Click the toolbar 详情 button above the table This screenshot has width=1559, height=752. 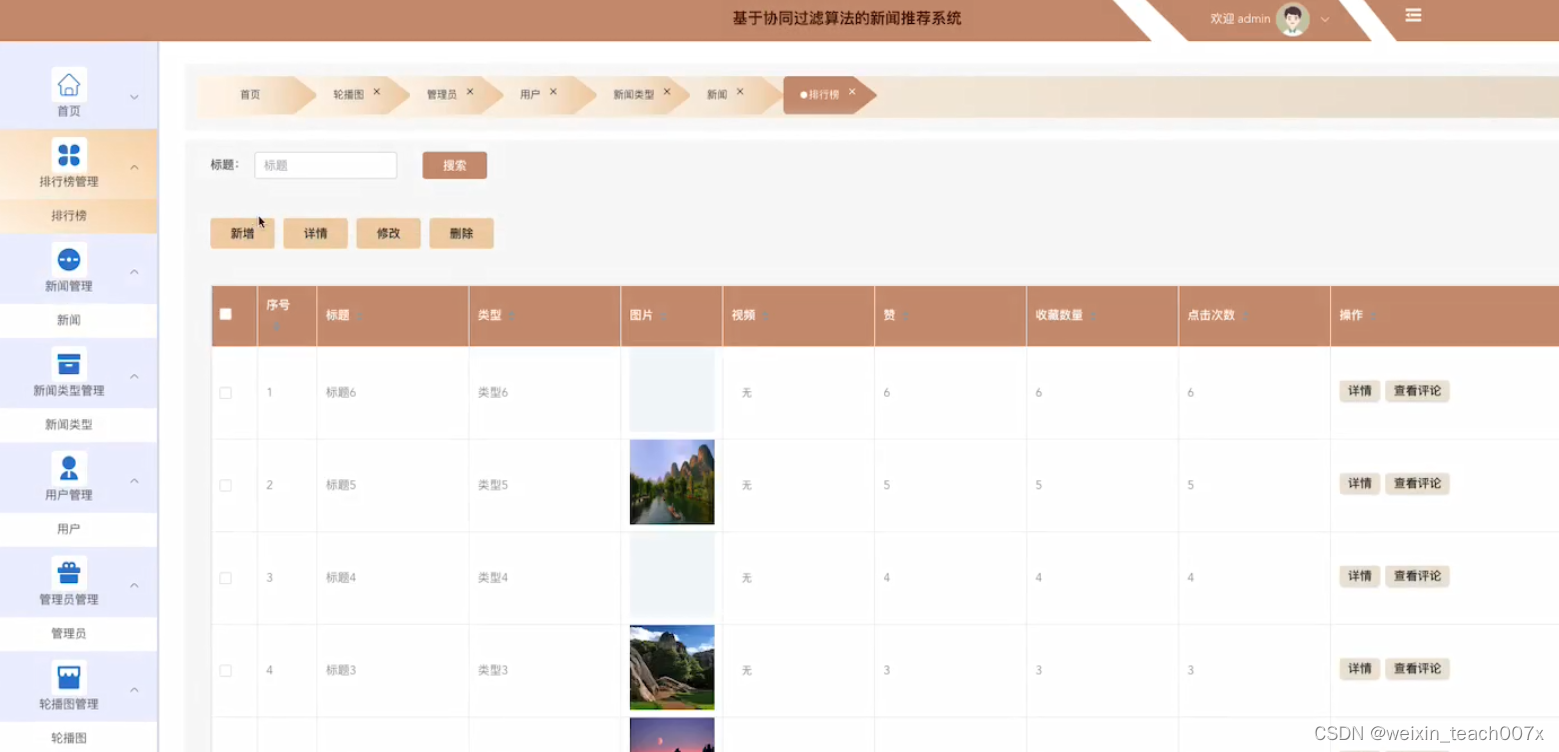click(x=315, y=233)
